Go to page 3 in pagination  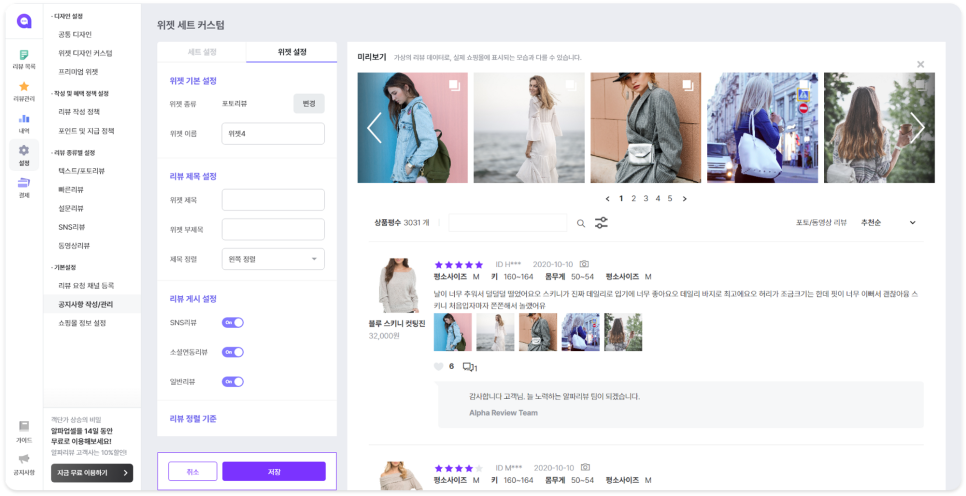point(646,198)
